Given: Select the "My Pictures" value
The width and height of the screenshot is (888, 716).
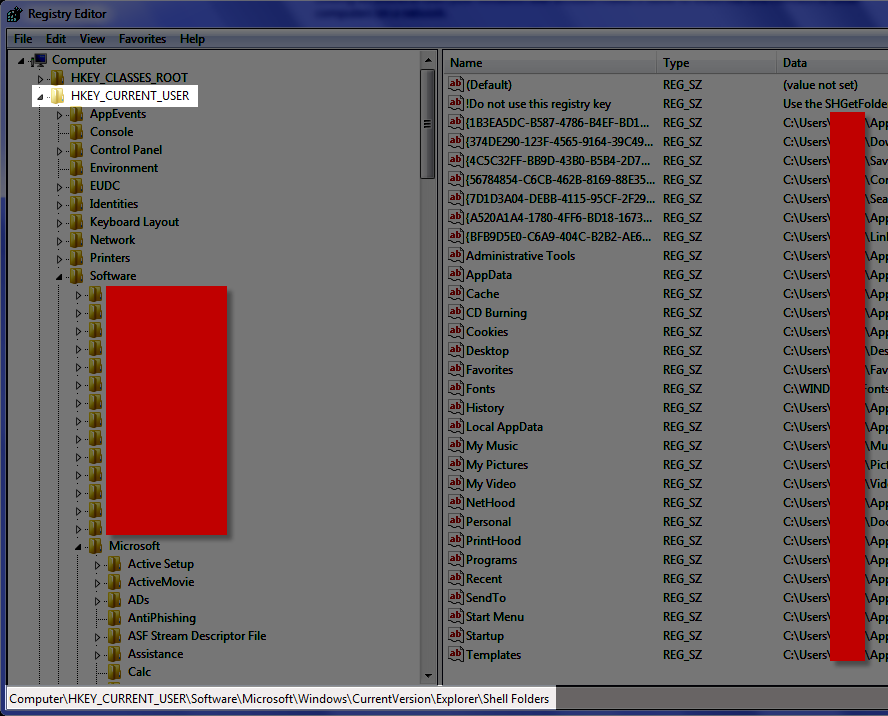Looking at the screenshot, I should point(497,464).
